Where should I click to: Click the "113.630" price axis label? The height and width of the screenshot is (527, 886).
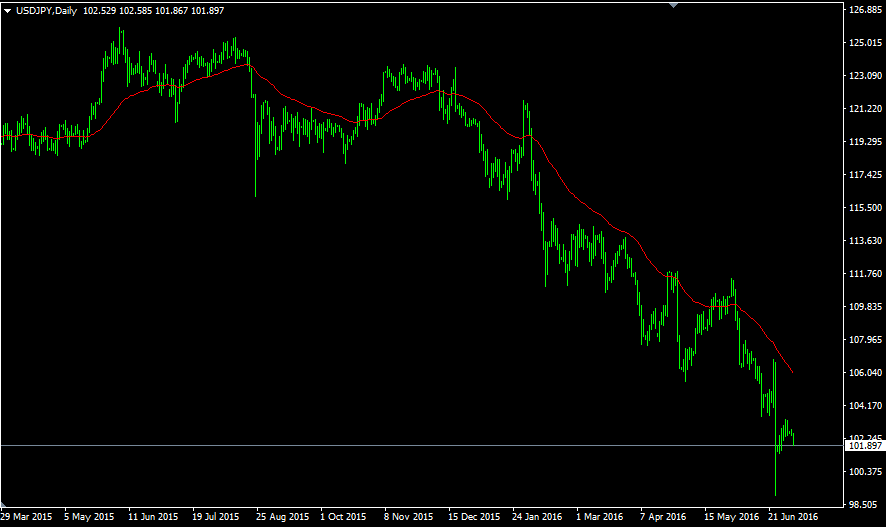(865, 241)
